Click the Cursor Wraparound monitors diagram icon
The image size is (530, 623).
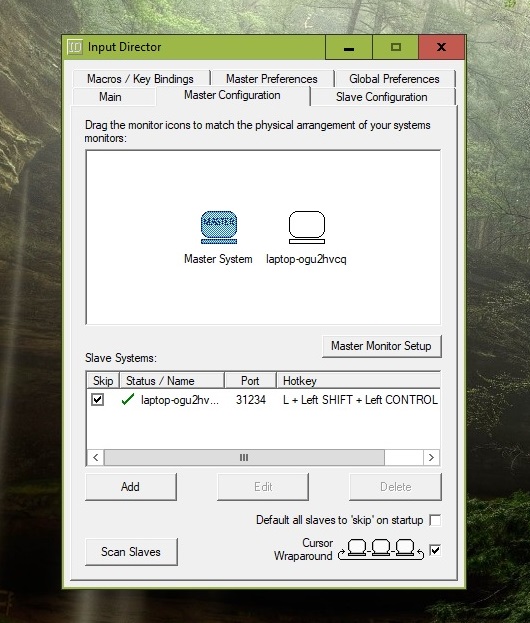coord(381,550)
